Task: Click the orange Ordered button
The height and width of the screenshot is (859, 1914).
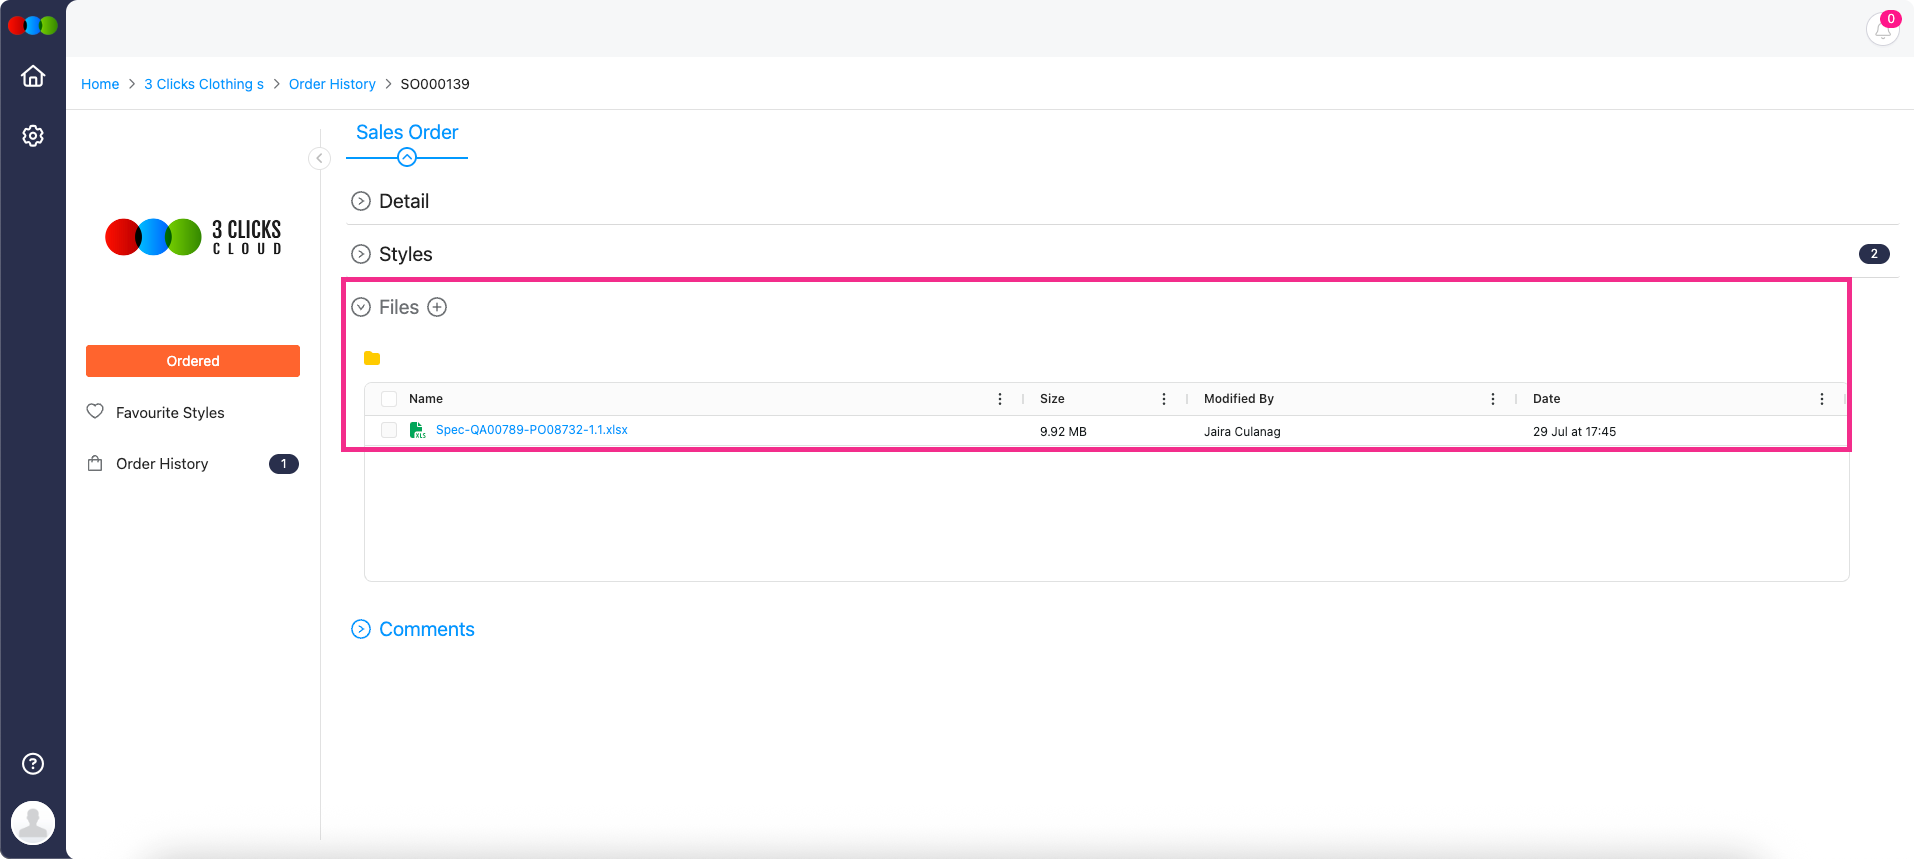Action: coord(193,361)
